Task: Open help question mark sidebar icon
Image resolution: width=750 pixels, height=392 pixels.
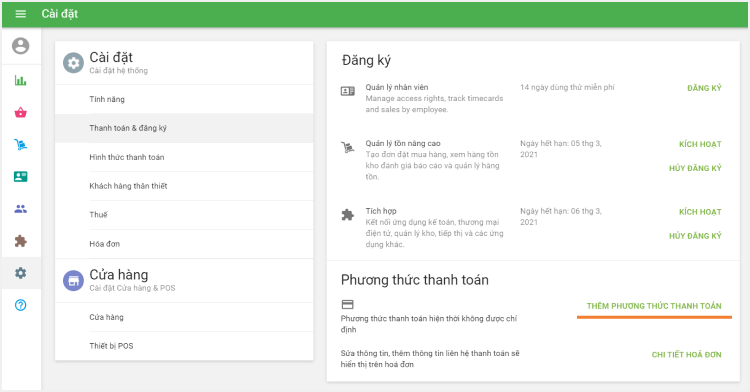Action: (x=21, y=305)
